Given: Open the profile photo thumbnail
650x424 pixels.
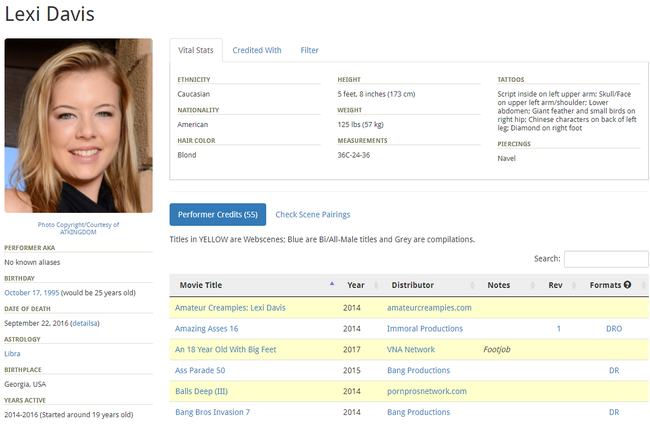Looking at the screenshot, I should click(x=78, y=126).
